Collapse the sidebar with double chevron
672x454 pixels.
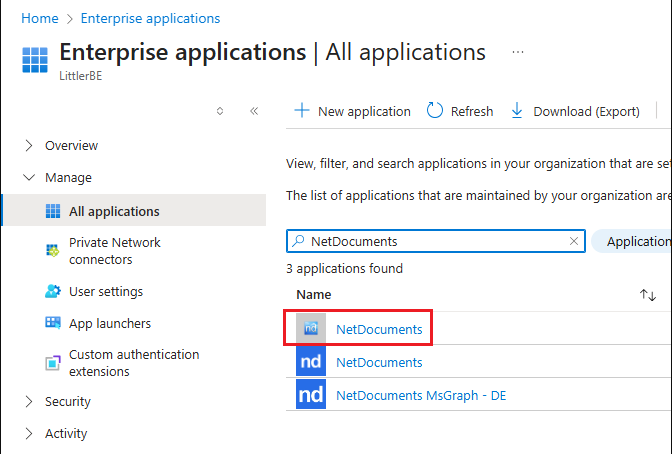[254, 111]
